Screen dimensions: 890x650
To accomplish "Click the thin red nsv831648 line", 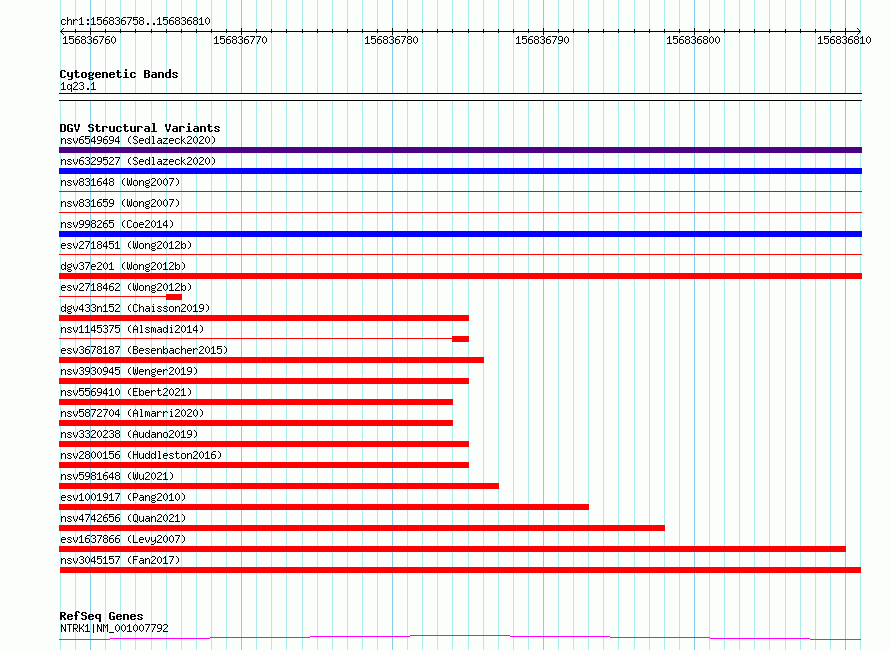I will [460, 192].
